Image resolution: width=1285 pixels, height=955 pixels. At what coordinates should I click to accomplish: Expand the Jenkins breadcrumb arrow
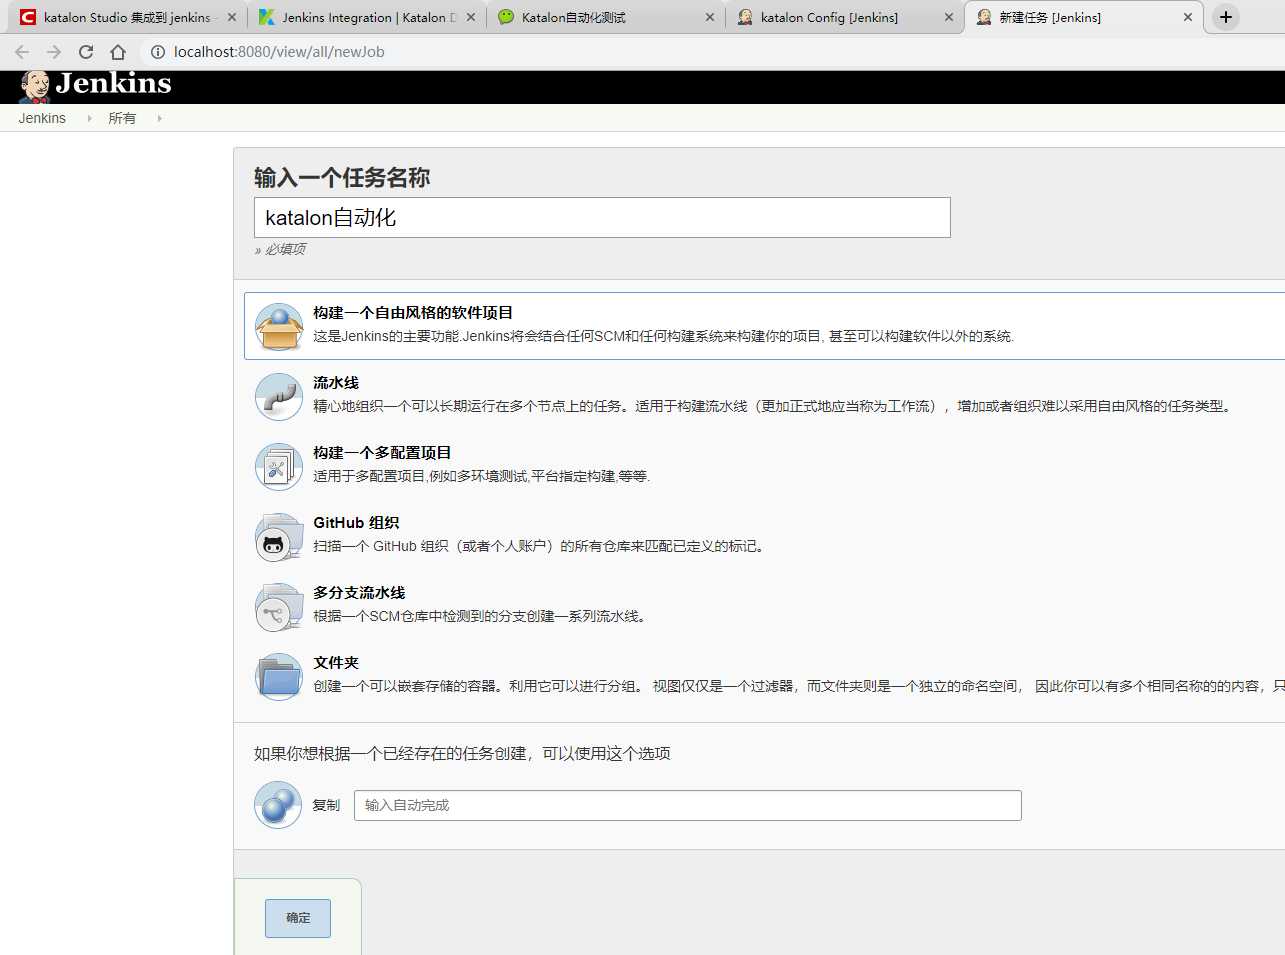[89, 118]
